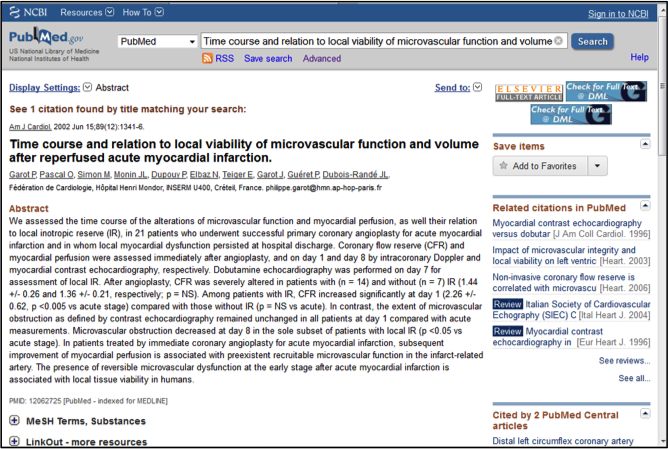The height and width of the screenshot is (449, 668).
Task: Clear the search box with the X icon
Action: (x=558, y=41)
